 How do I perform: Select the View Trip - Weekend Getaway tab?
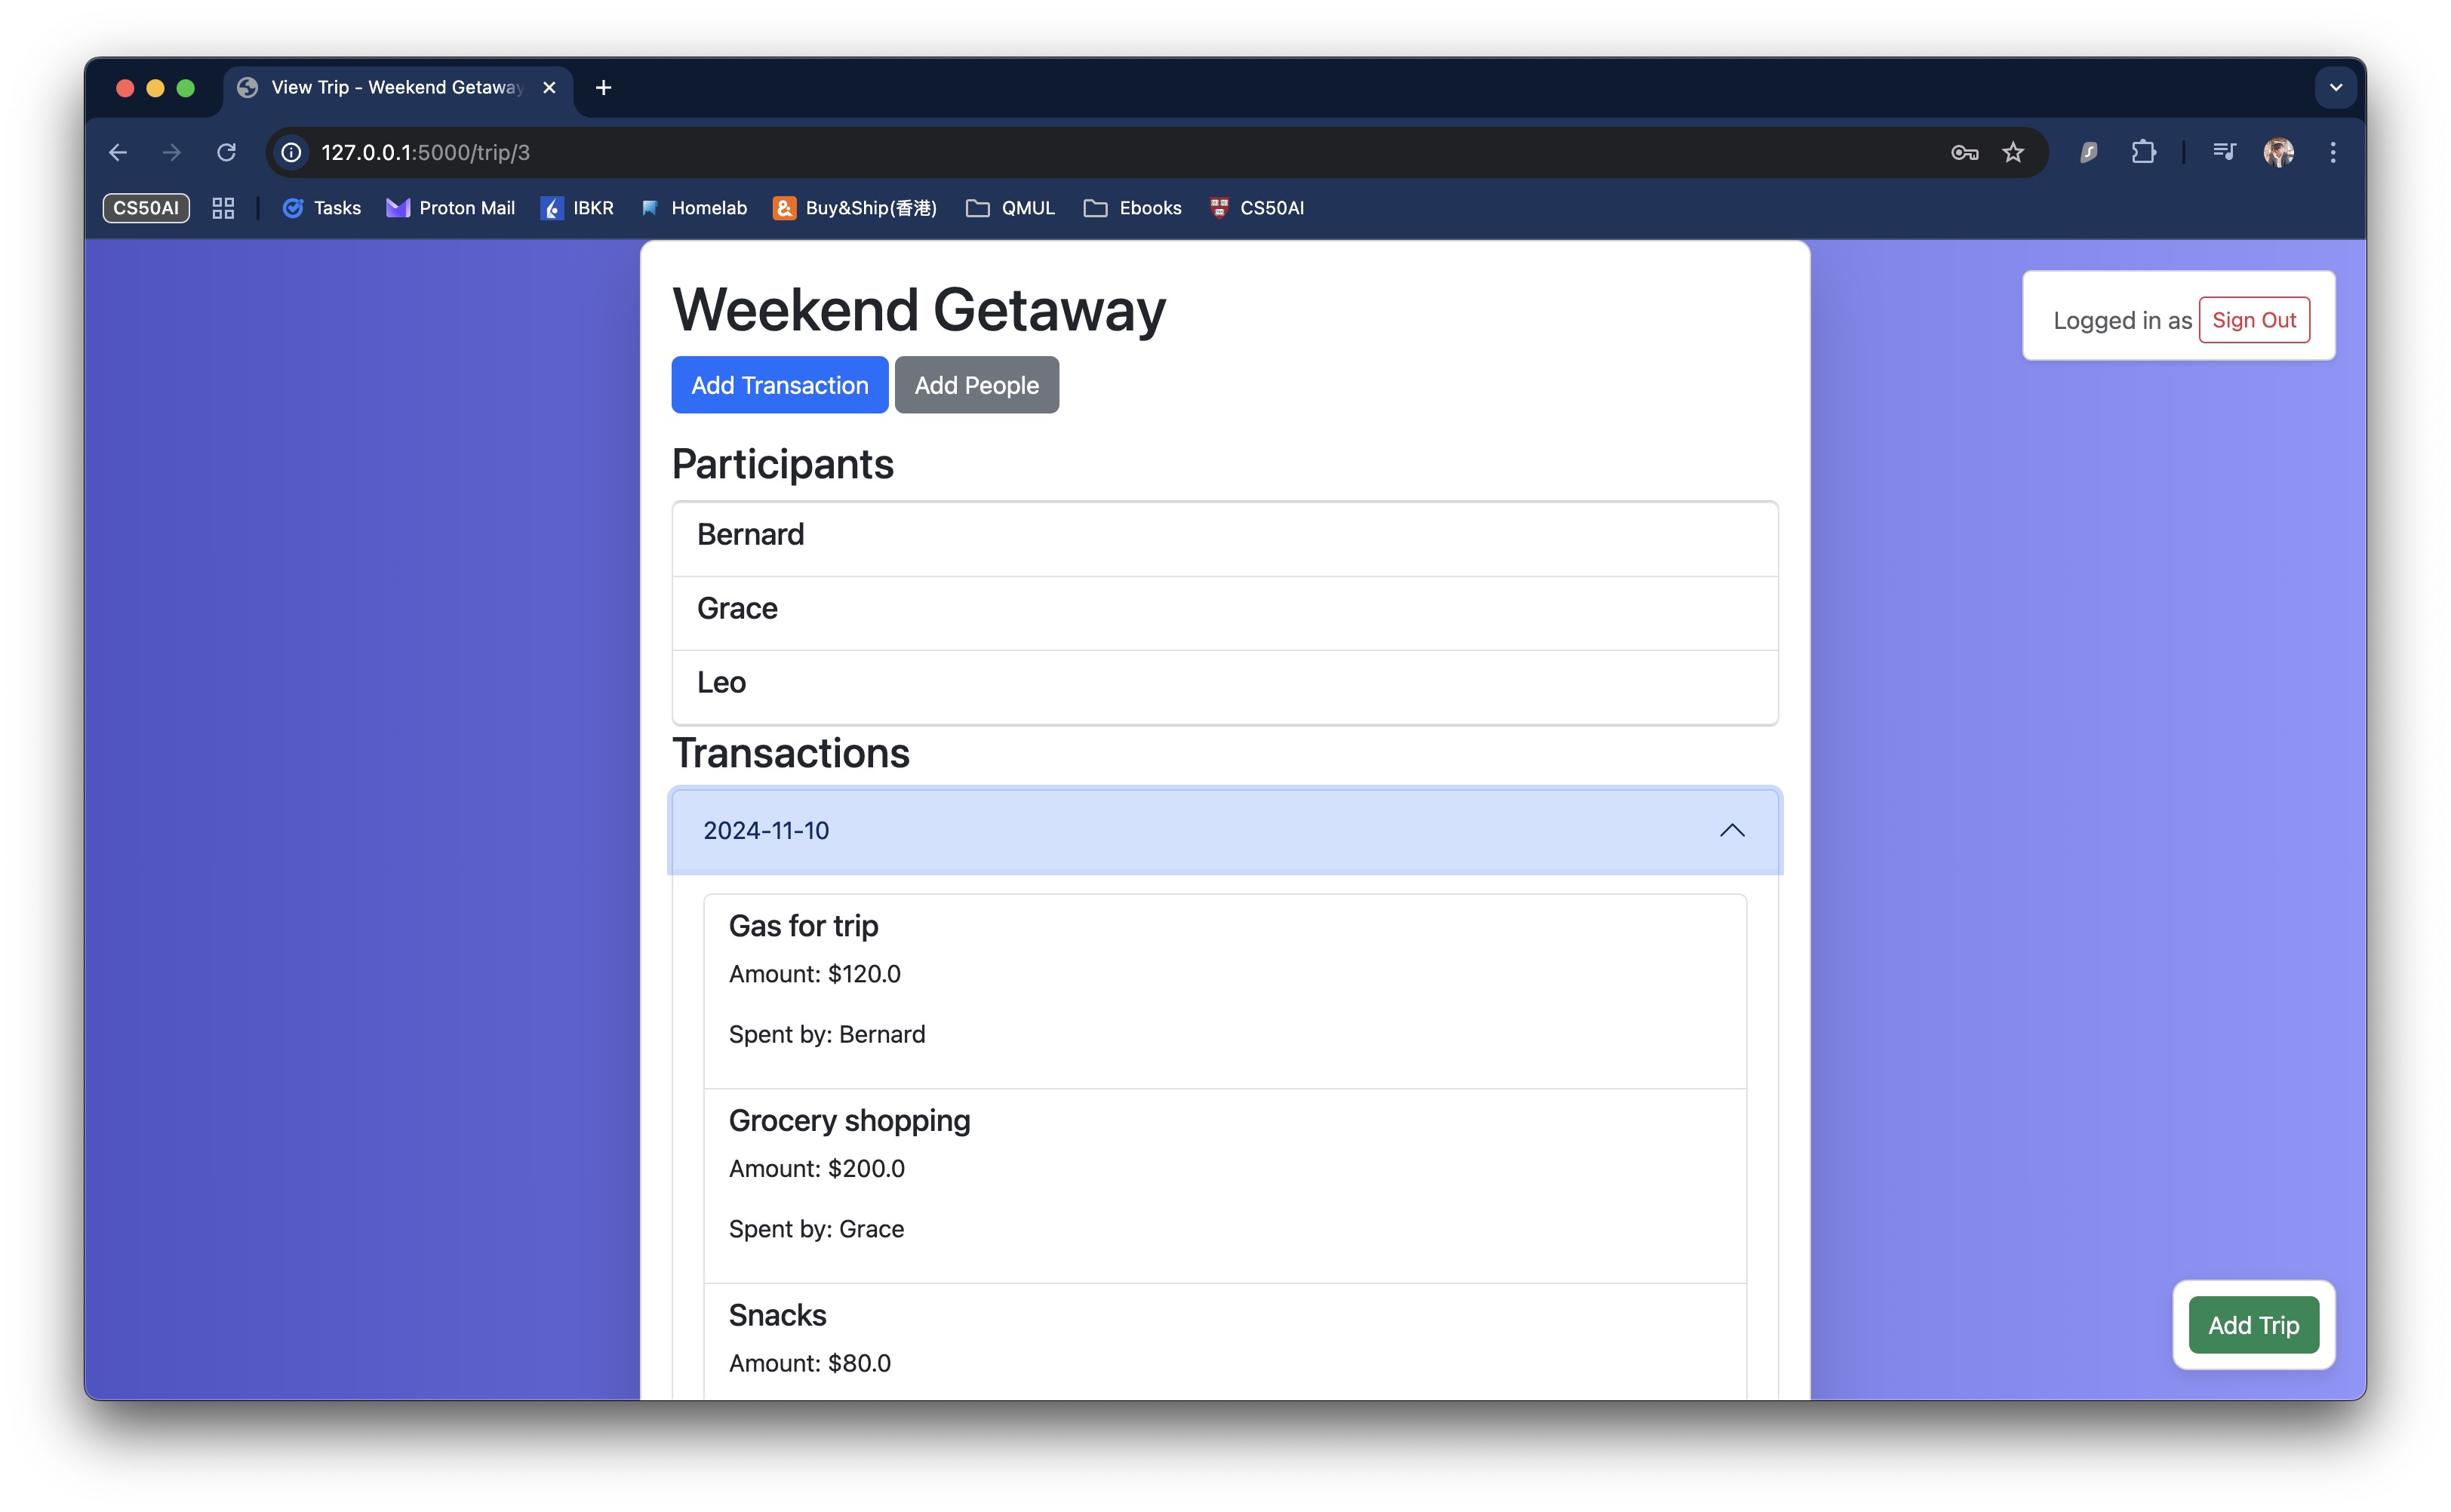398,88
